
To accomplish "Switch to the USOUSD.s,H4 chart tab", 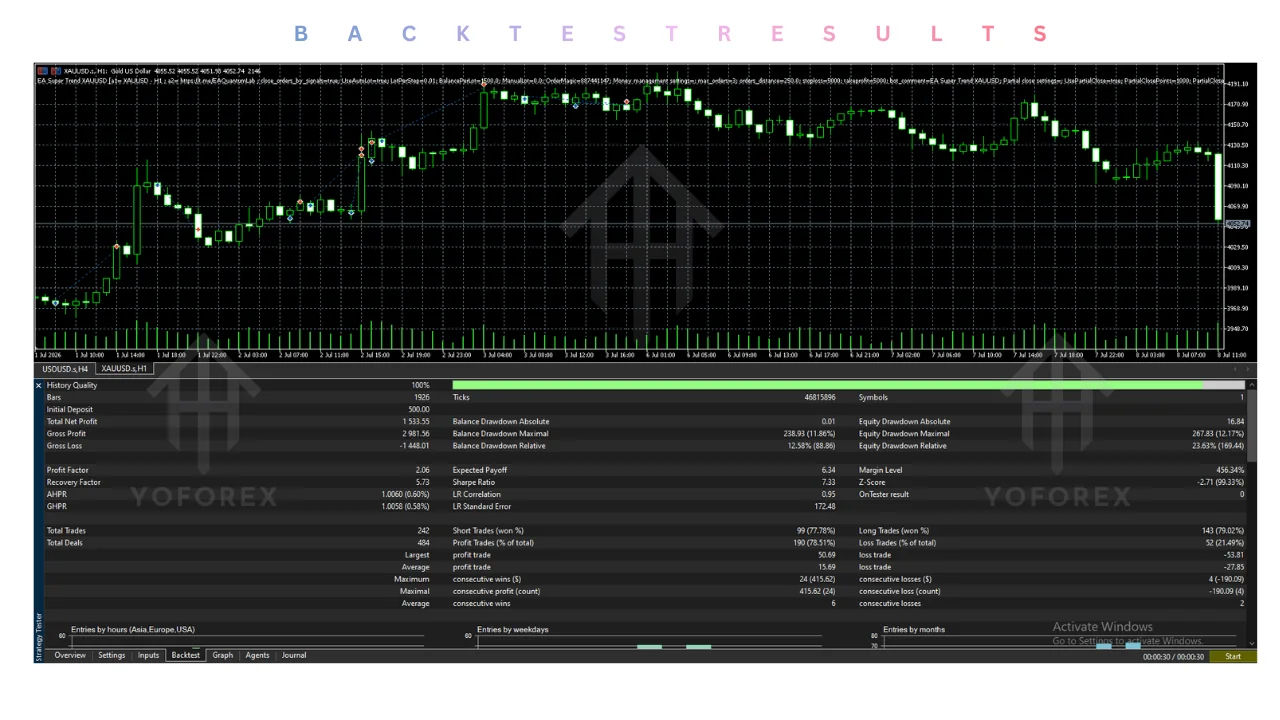I will click(x=66, y=369).
